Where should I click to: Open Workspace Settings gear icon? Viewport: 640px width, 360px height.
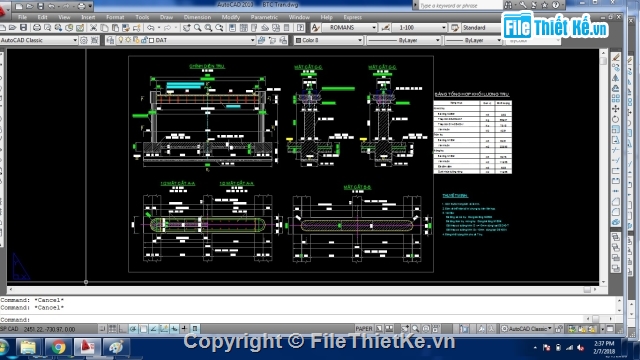pos(84,40)
